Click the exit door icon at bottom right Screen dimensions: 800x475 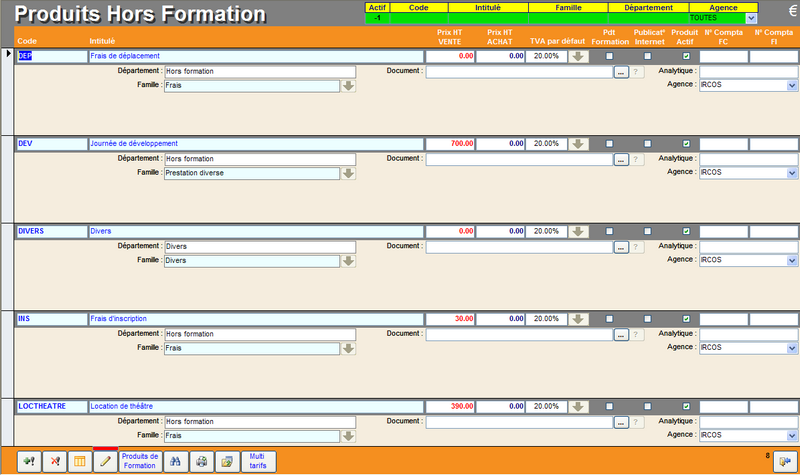point(781,461)
